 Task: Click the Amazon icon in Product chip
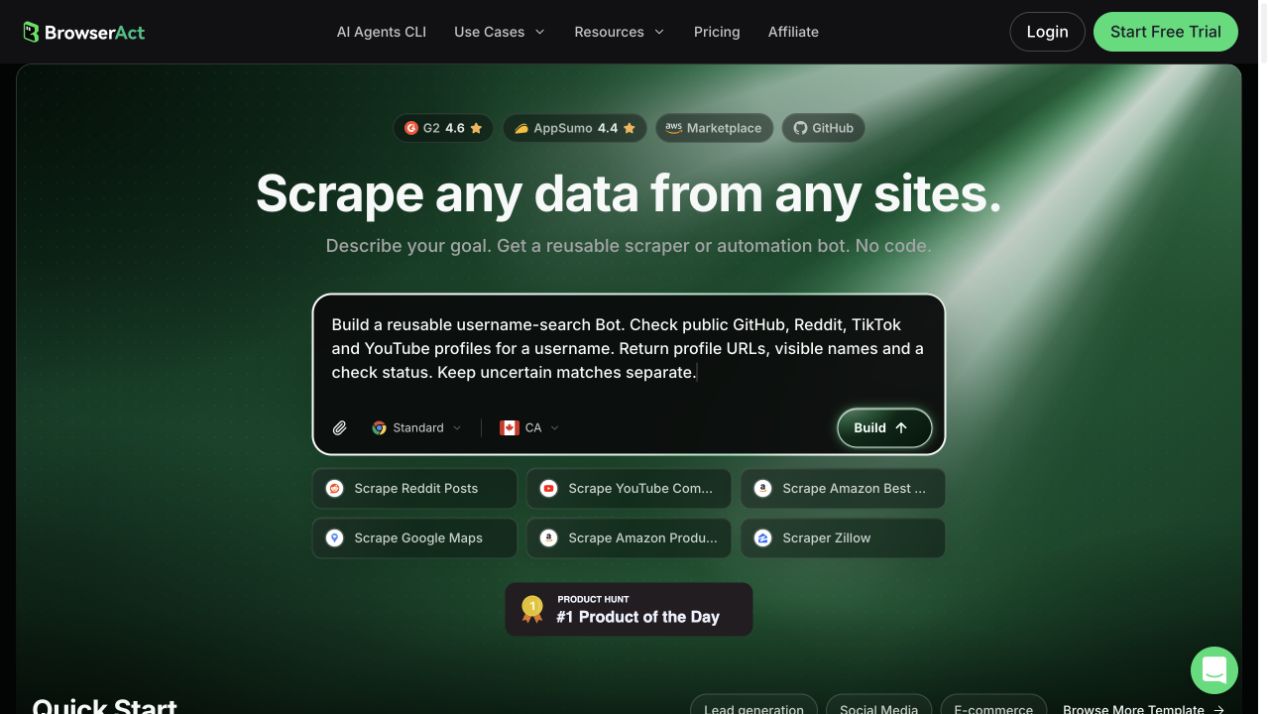pos(549,538)
